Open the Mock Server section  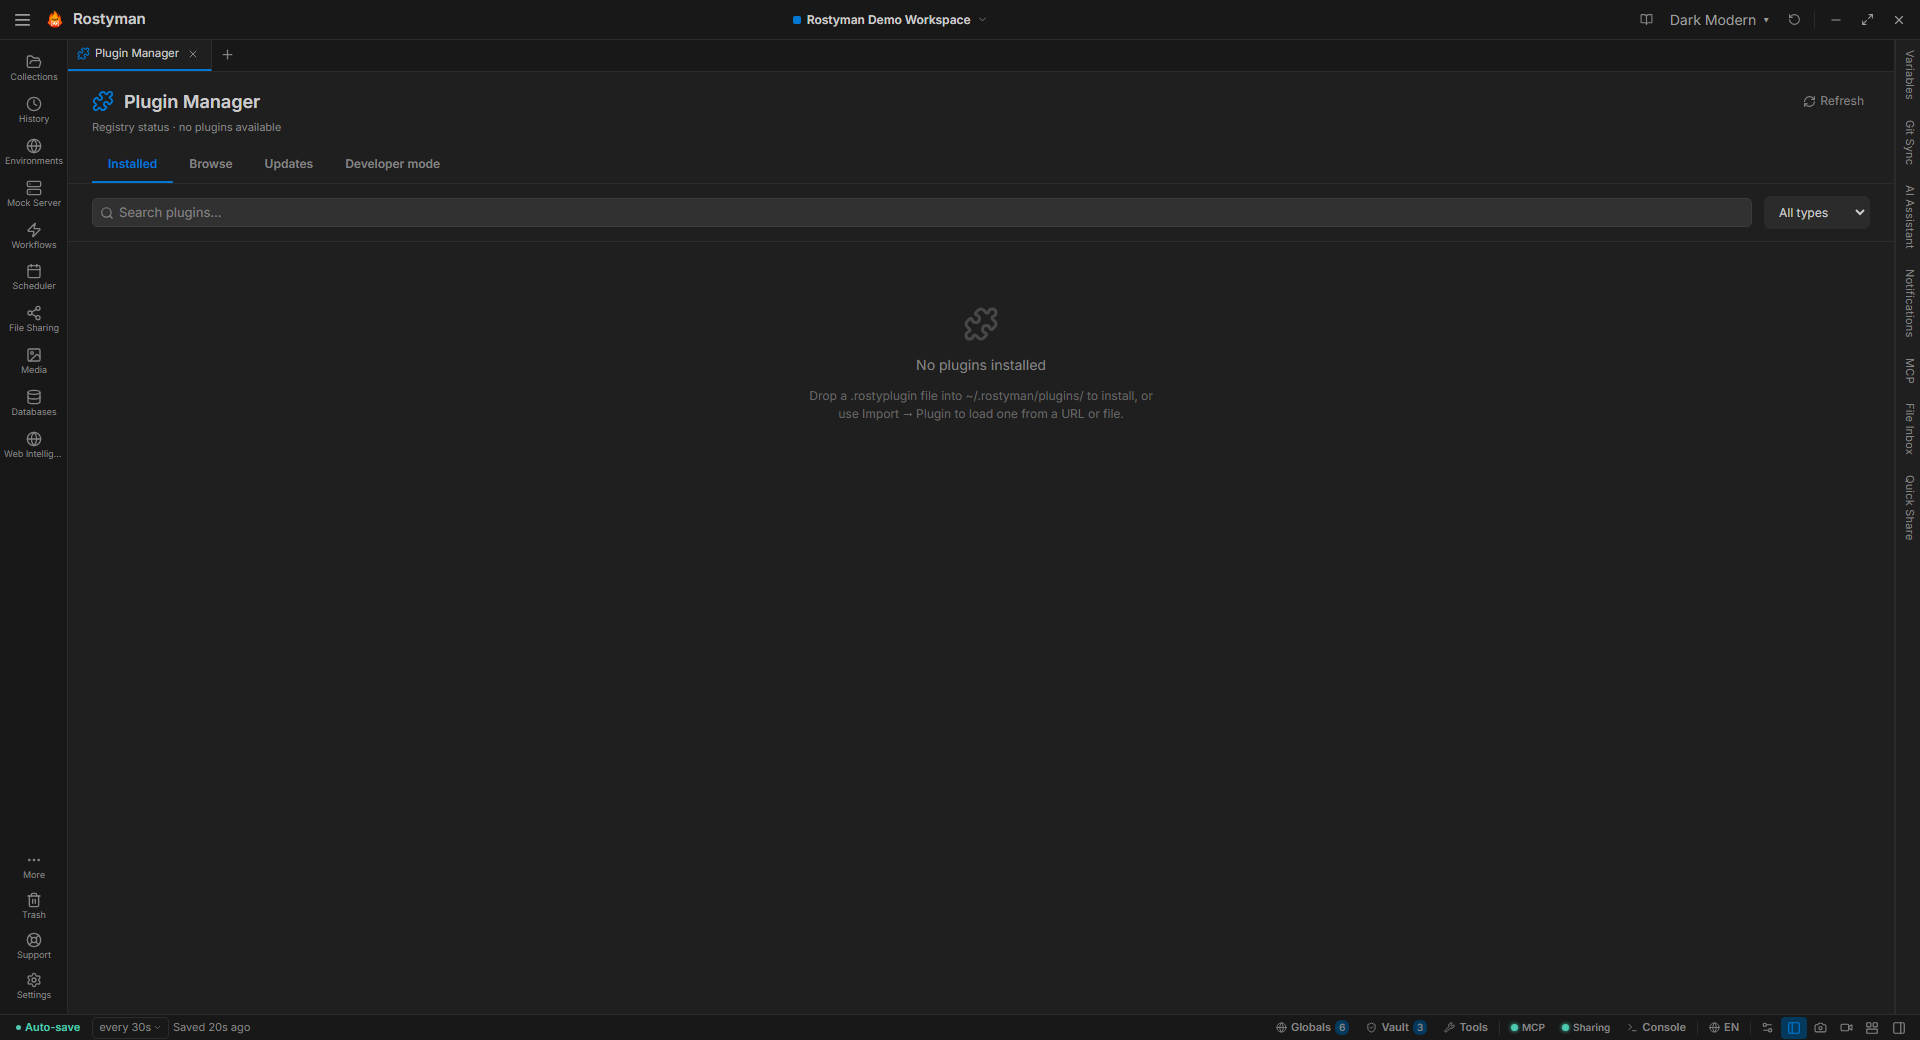click(x=34, y=194)
